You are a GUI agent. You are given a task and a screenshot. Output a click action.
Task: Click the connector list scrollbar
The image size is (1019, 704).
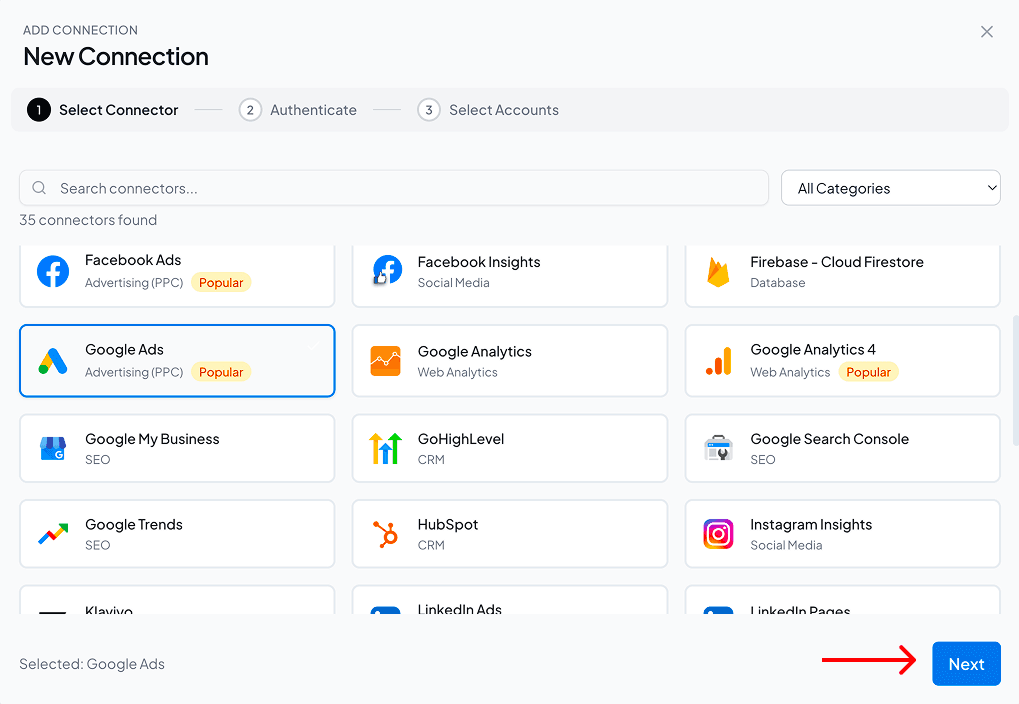tap(1015, 380)
